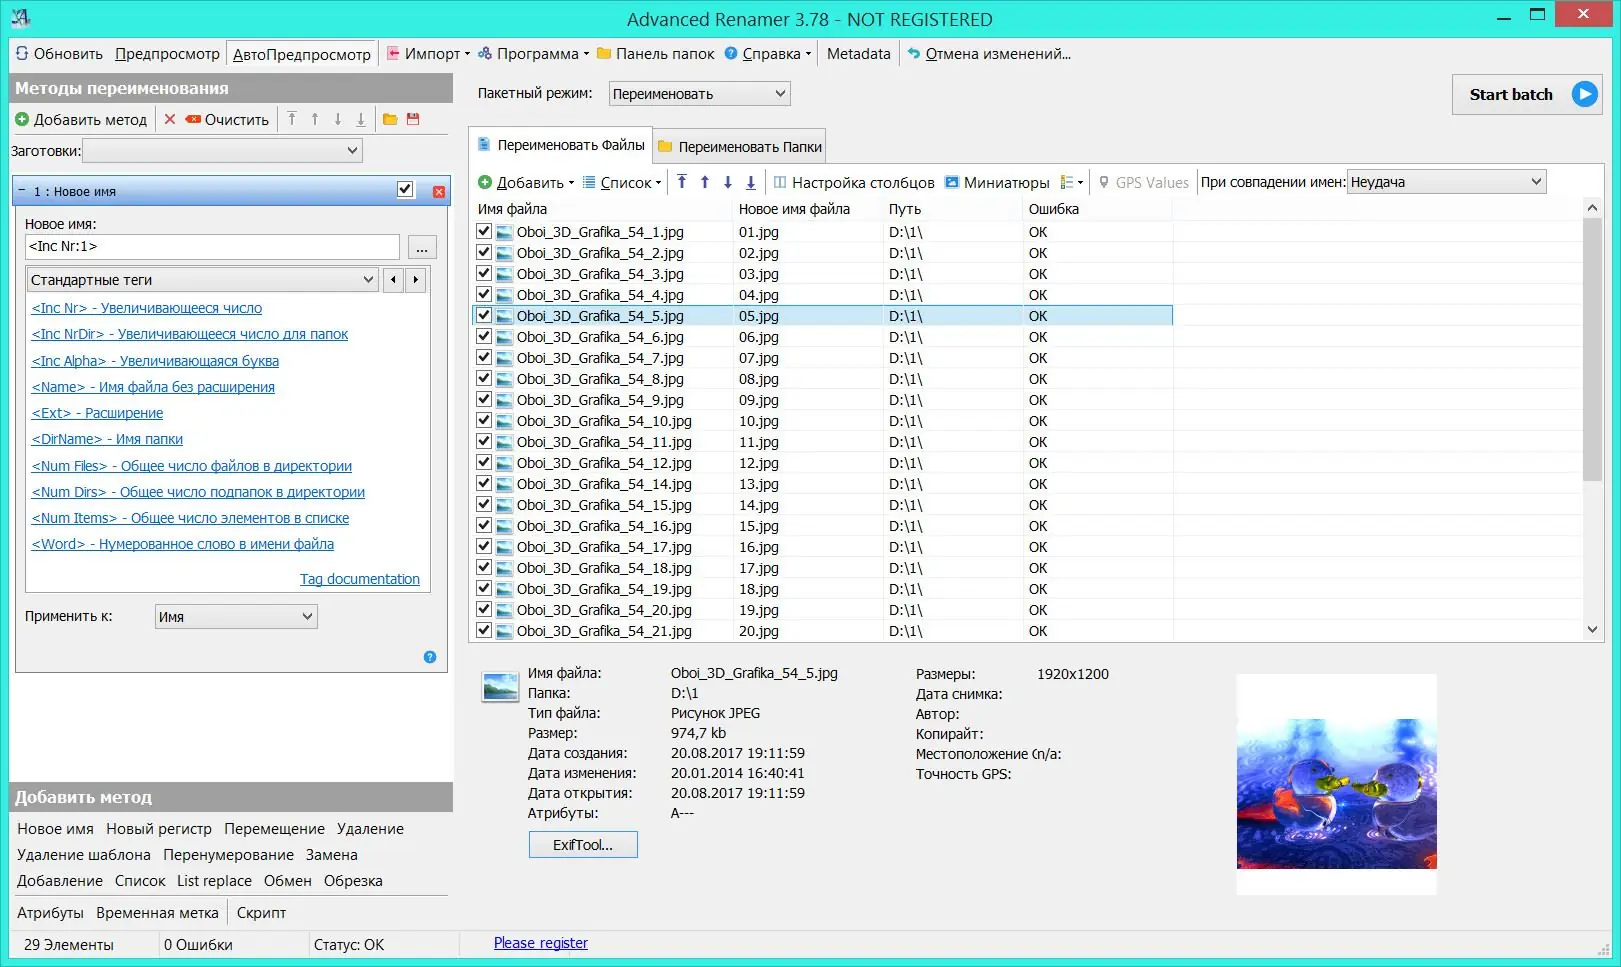This screenshot has width=1621, height=967.
Task: Click ExifTool... button
Action: (583, 845)
